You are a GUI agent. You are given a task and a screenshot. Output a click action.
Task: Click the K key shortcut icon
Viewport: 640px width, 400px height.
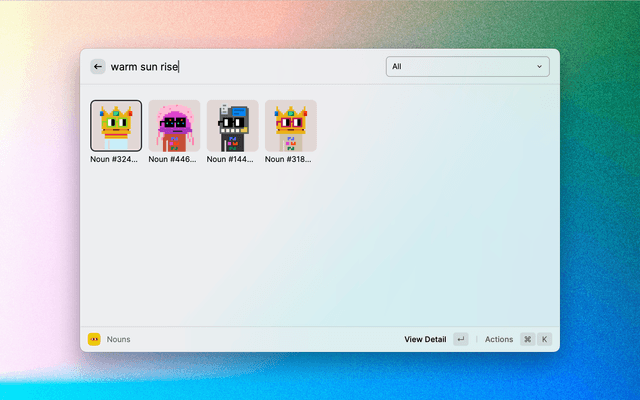point(545,340)
